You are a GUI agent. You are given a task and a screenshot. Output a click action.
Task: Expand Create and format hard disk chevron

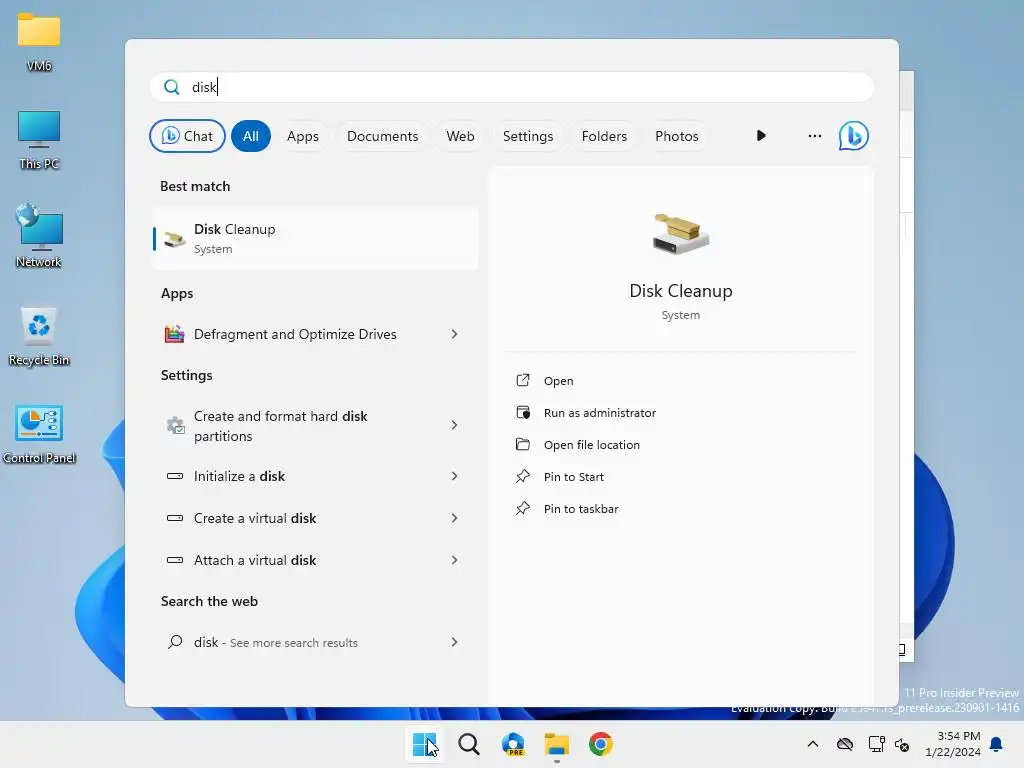coord(455,425)
